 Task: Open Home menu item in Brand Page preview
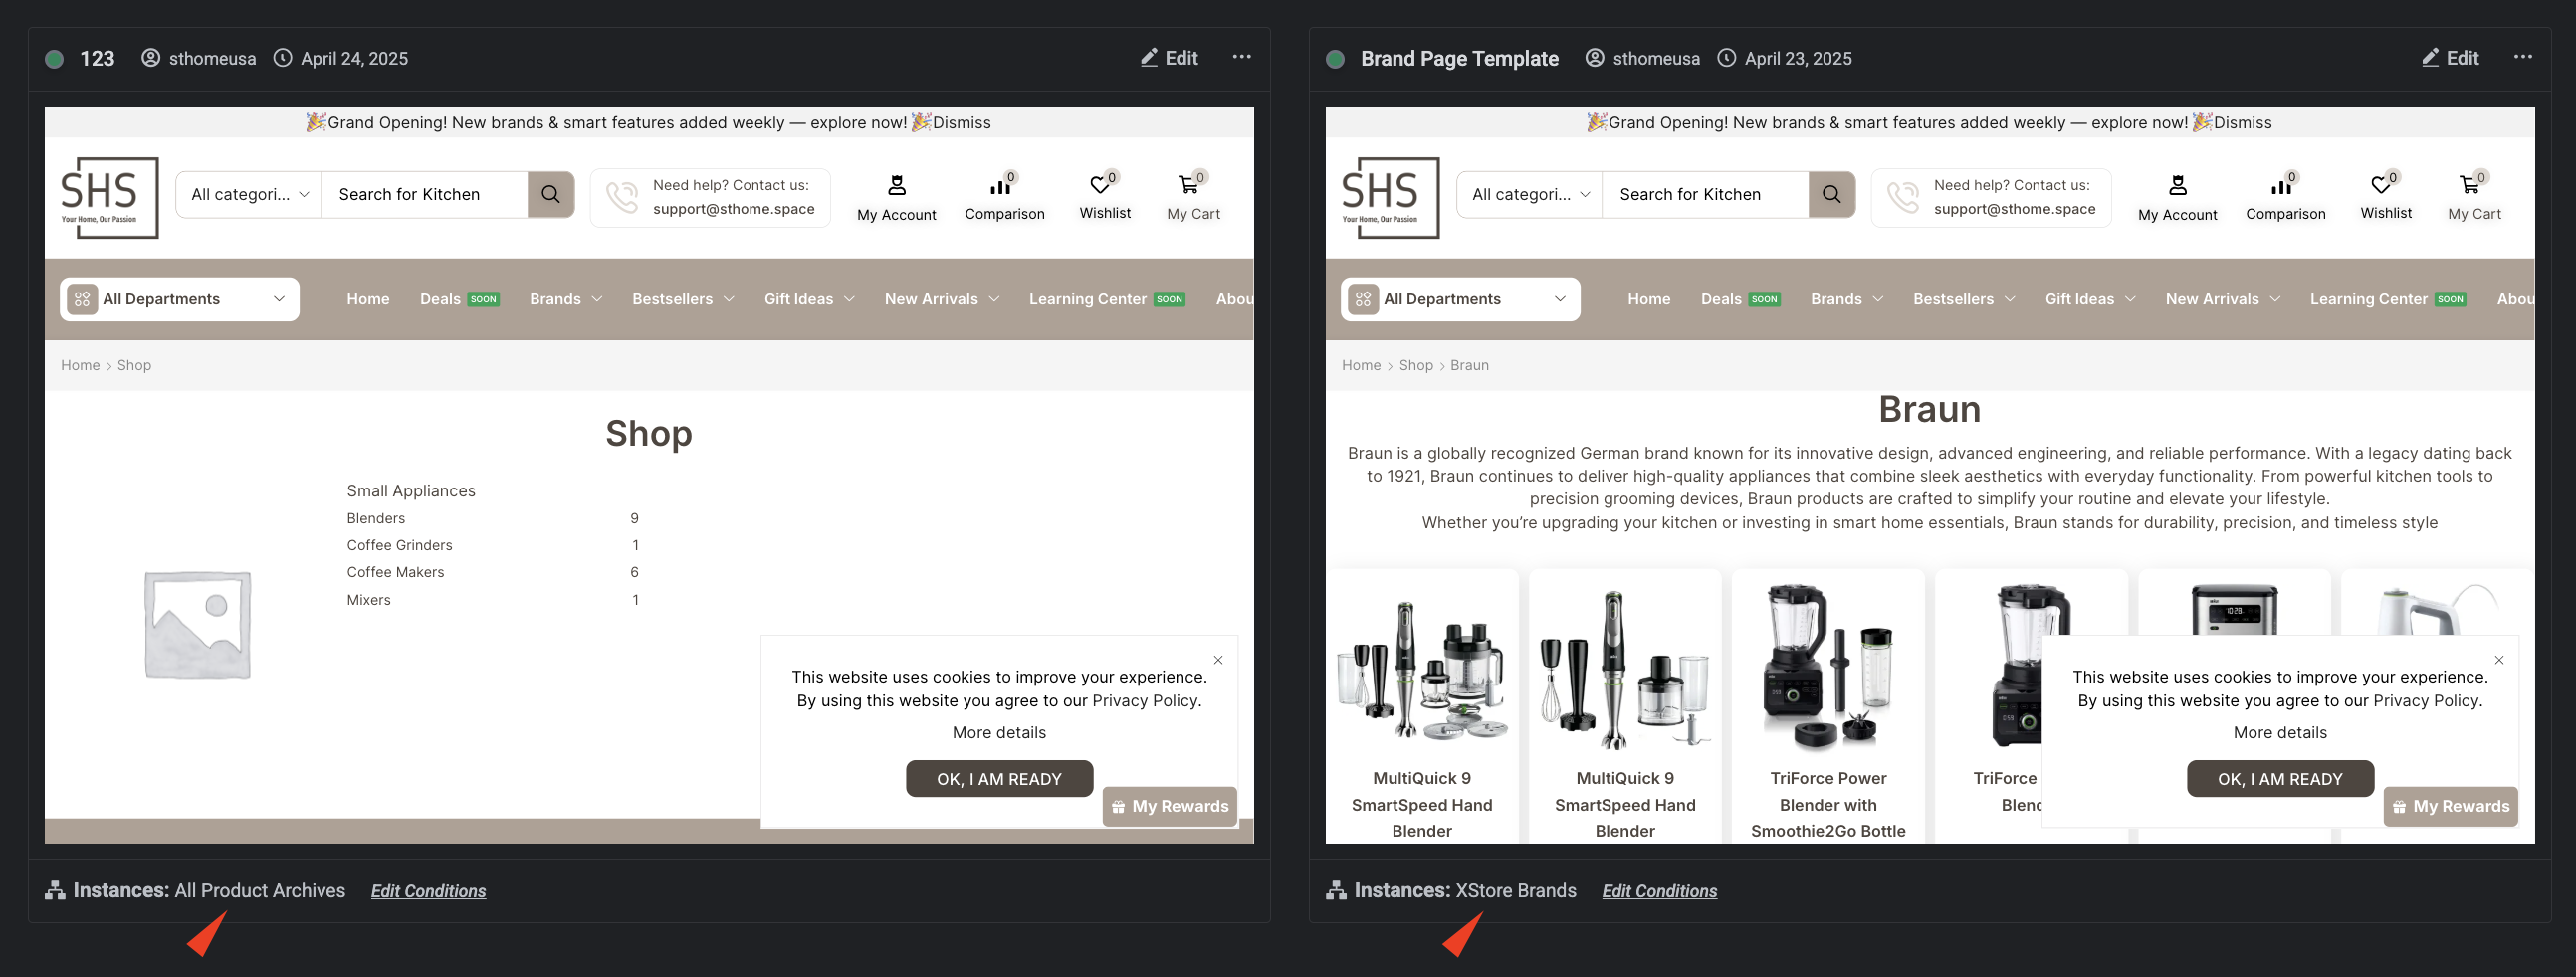1649,299
